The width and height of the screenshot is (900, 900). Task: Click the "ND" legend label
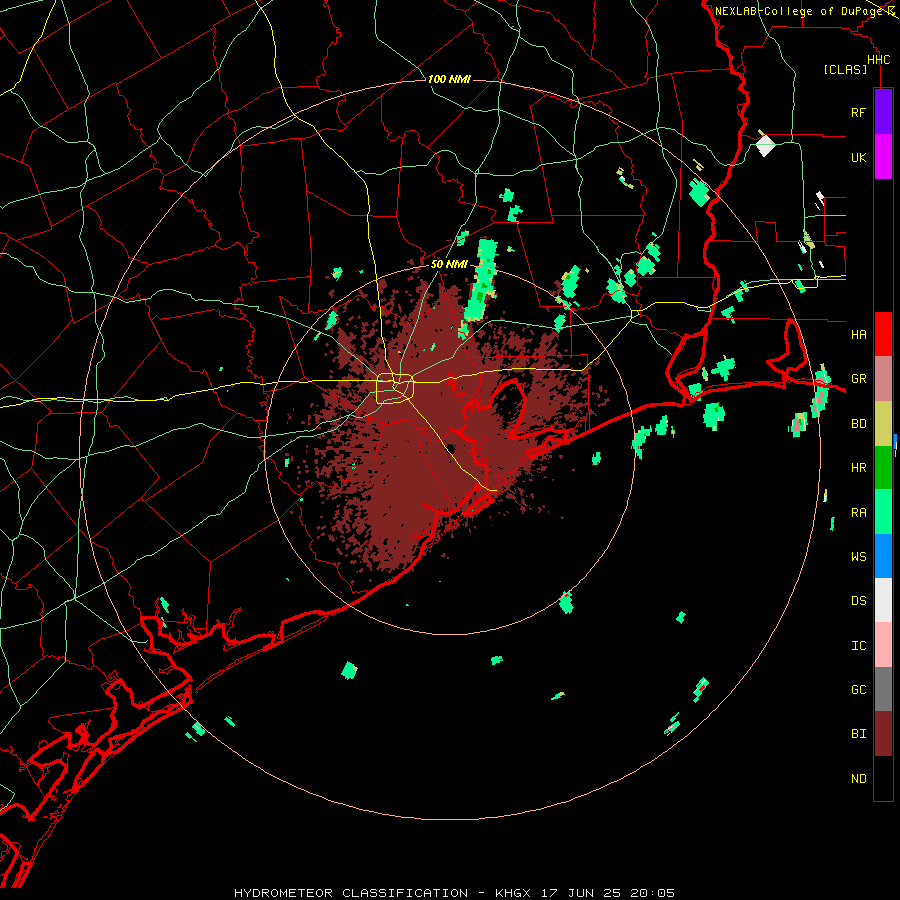coord(858,779)
